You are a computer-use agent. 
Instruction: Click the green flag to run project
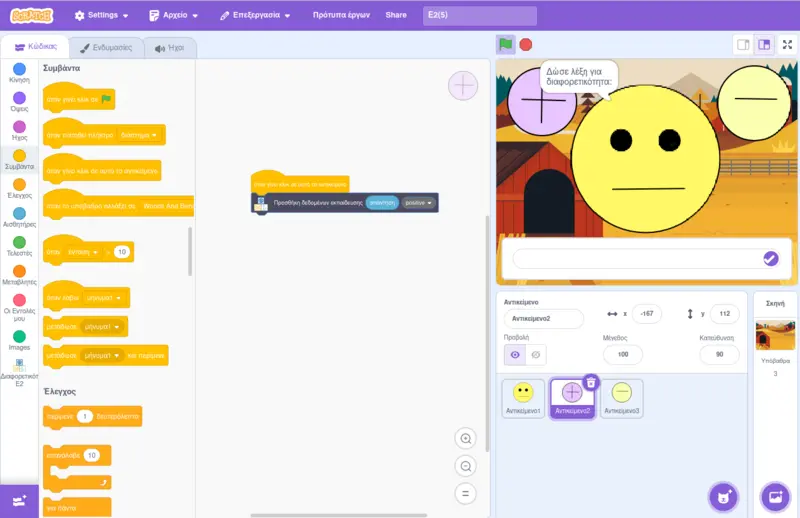[506, 44]
